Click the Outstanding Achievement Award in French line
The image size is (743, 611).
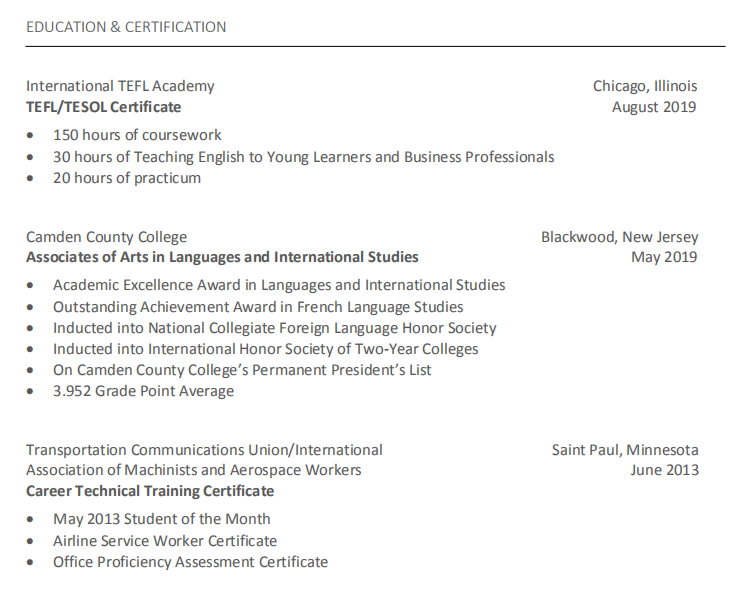(258, 307)
